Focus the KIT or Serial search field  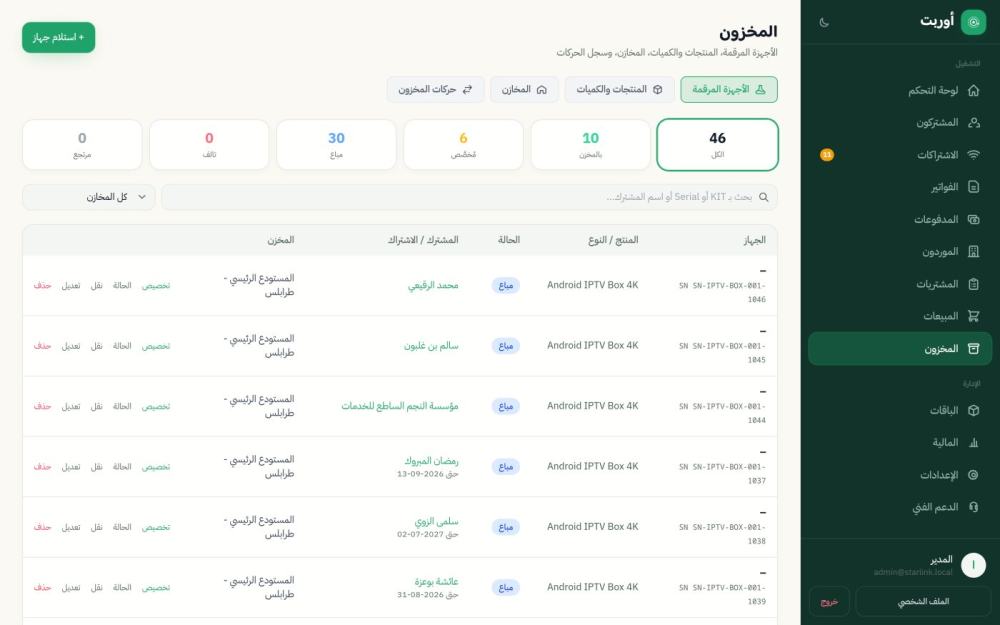[469, 197]
